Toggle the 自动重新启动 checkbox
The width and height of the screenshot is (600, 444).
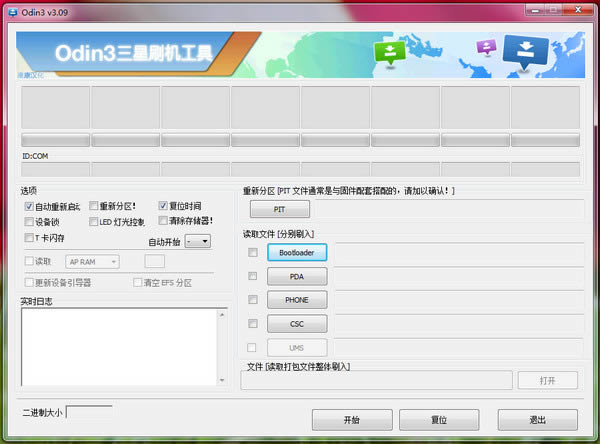[x=29, y=206]
